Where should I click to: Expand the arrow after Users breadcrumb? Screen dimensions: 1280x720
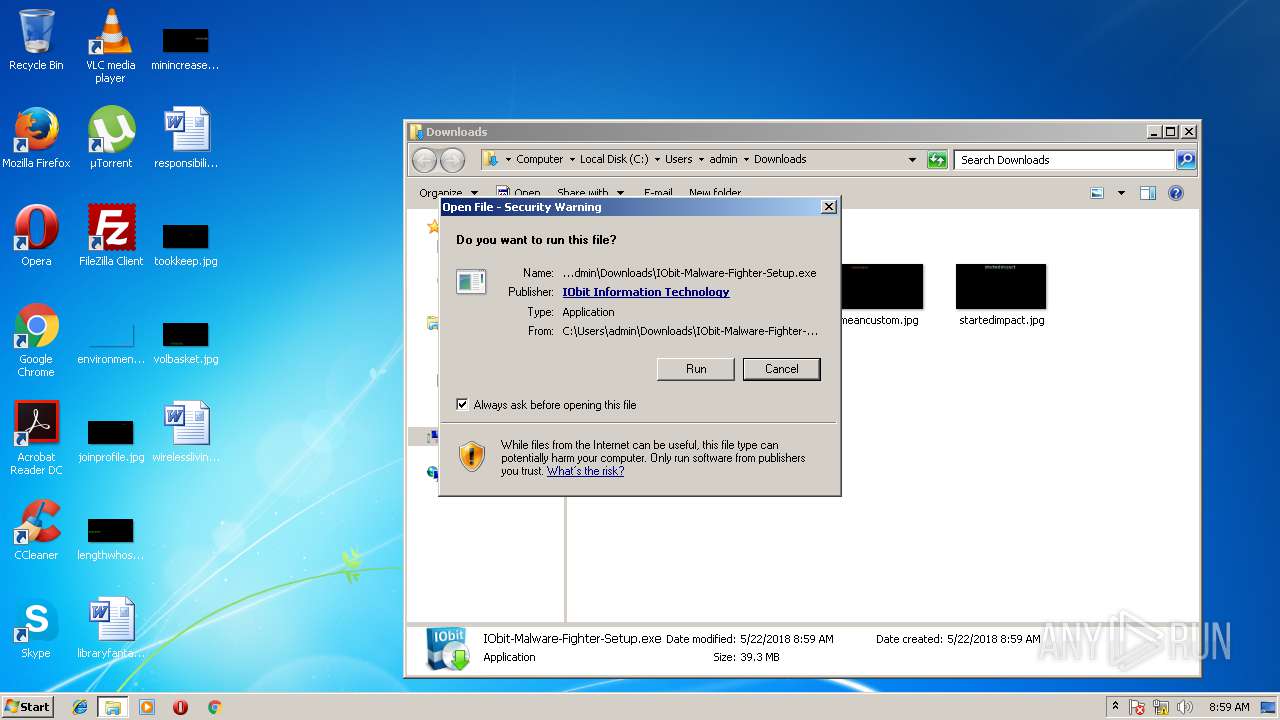[x=701, y=160]
